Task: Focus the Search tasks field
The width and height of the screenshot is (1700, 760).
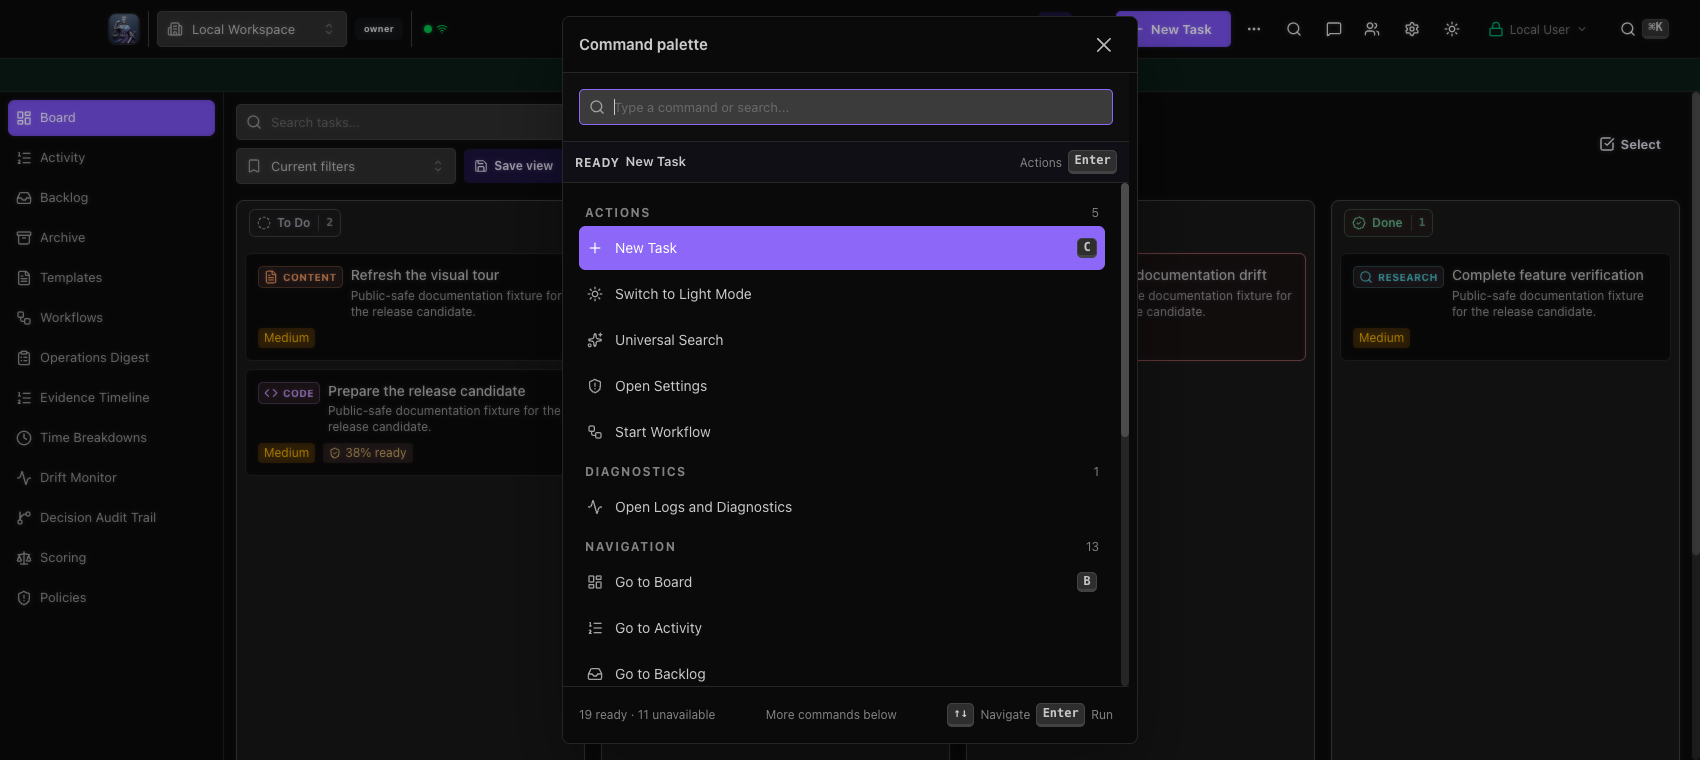Action: click(x=400, y=122)
